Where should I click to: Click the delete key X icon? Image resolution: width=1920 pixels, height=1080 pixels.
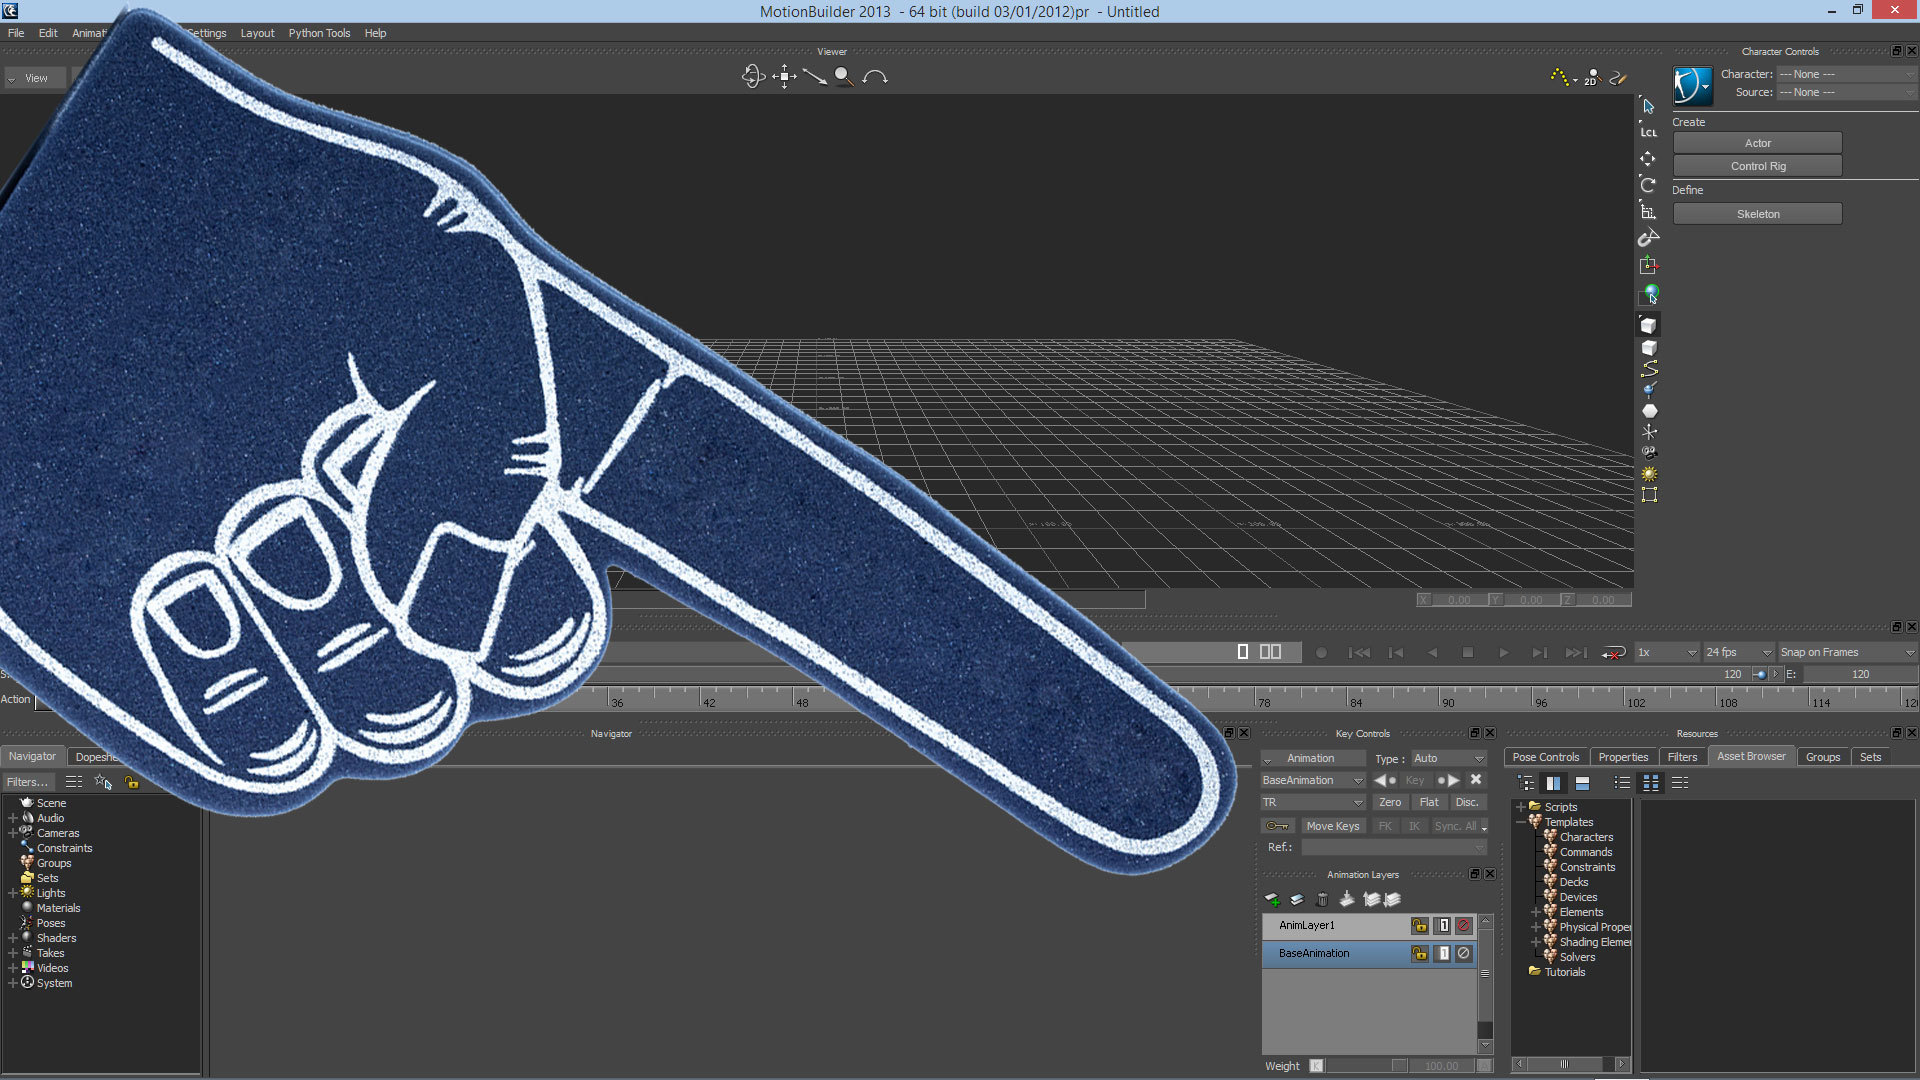(1476, 780)
